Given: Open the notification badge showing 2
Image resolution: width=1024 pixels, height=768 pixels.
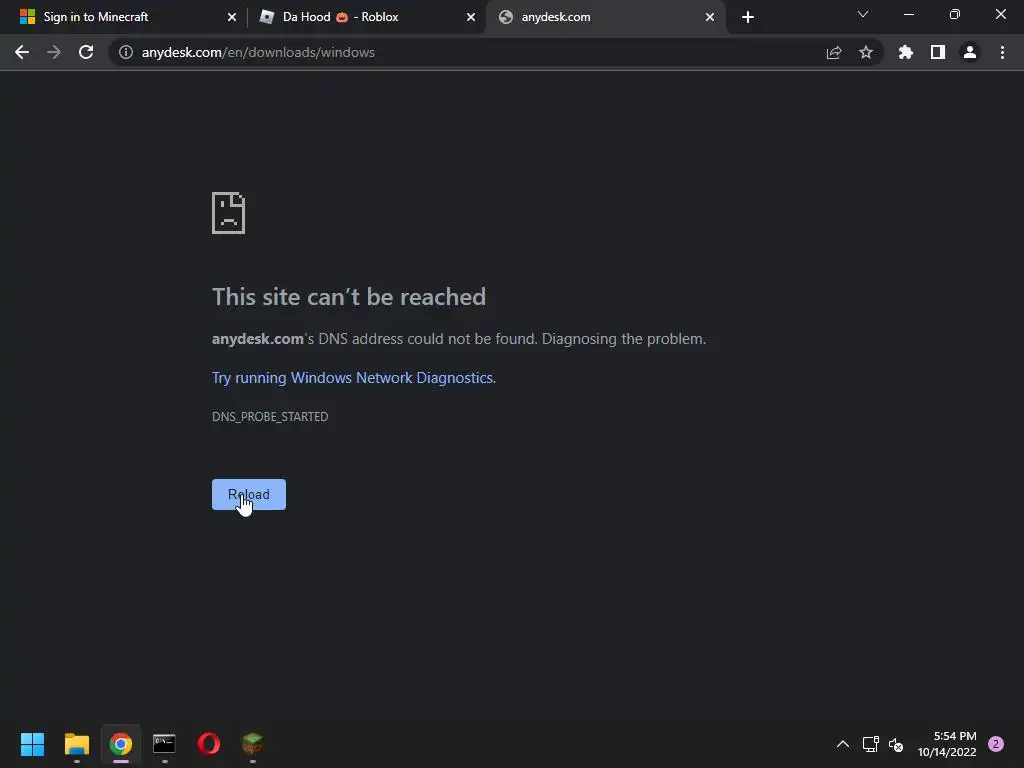Looking at the screenshot, I should (996, 744).
